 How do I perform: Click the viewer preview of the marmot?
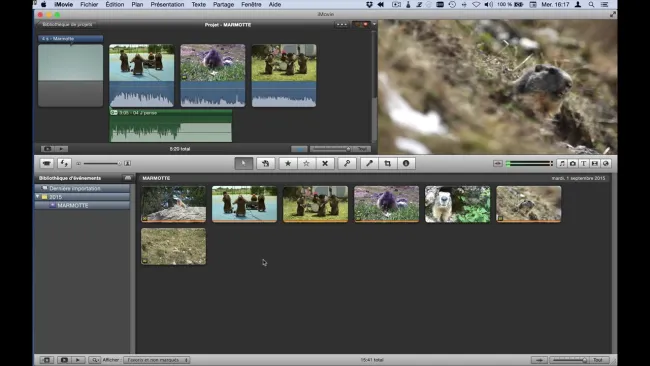(497, 87)
